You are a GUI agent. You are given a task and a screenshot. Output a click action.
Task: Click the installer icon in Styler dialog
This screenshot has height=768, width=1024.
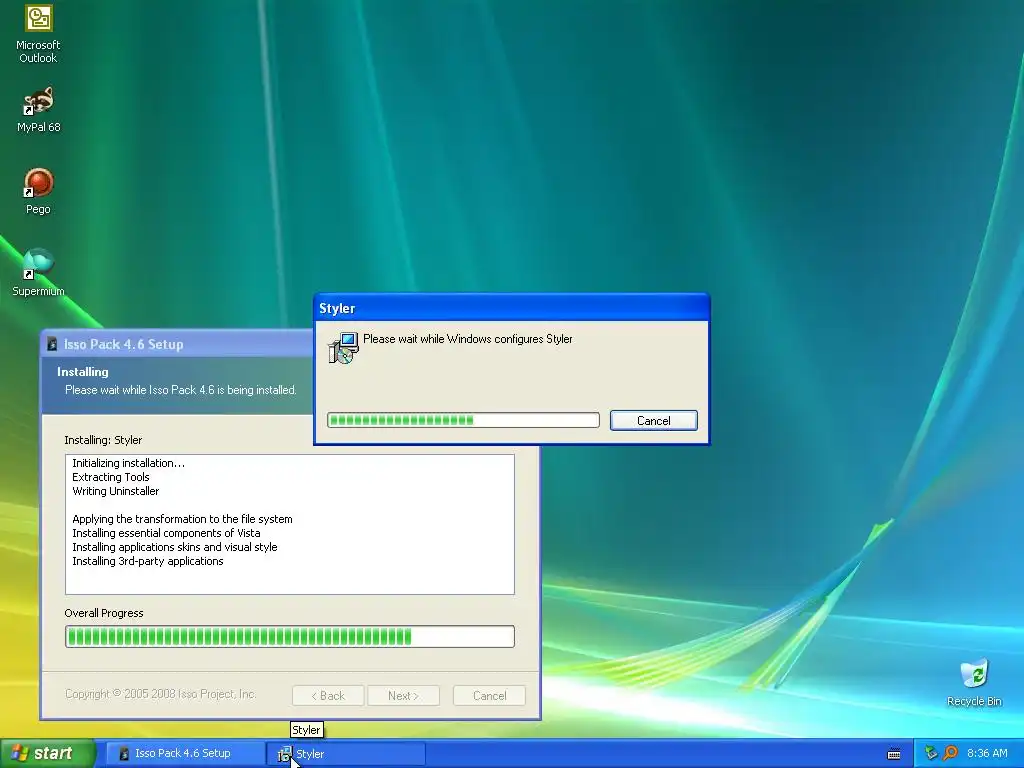(344, 347)
